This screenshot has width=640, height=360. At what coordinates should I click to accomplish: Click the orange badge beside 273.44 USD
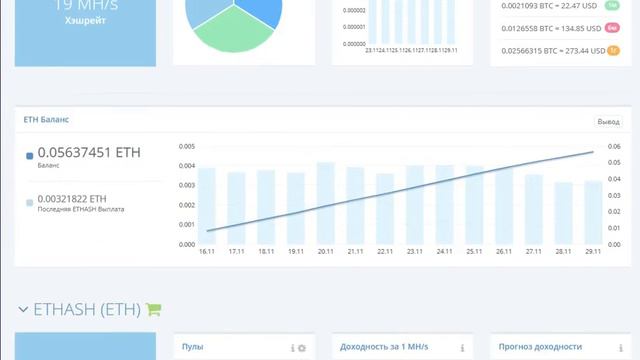pos(613,51)
